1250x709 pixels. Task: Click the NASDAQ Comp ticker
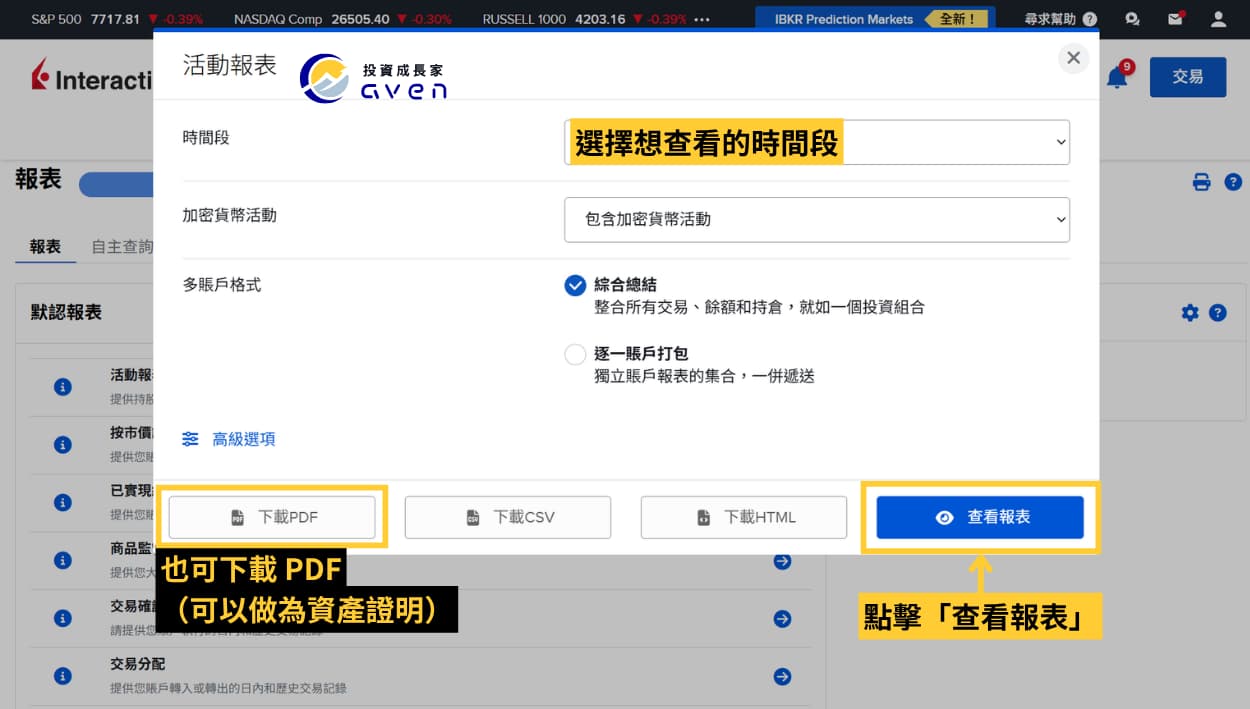[x=342, y=19]
